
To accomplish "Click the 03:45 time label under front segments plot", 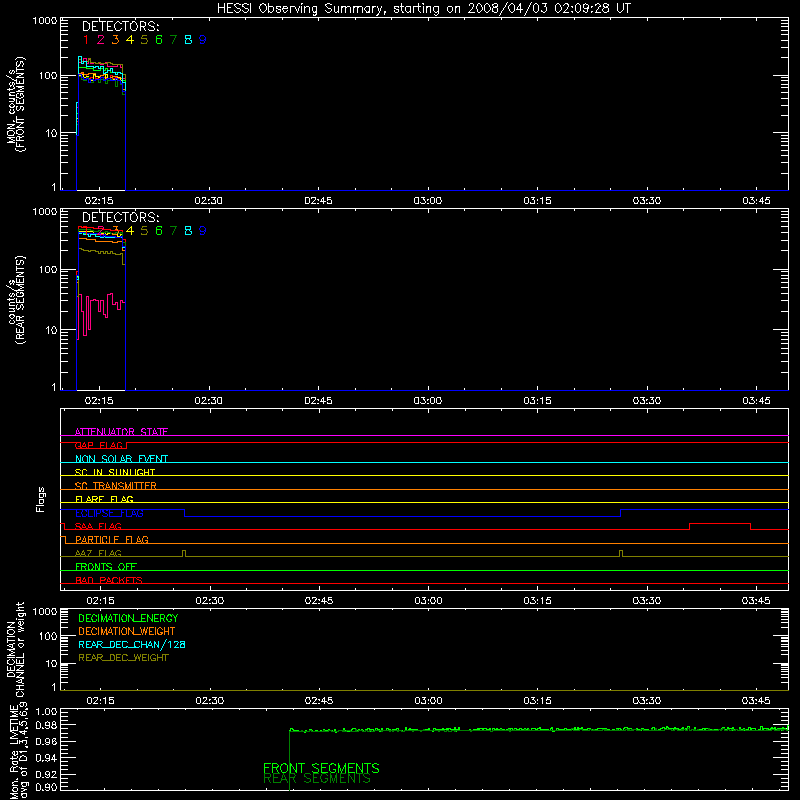I will click(x=756, y=201).
